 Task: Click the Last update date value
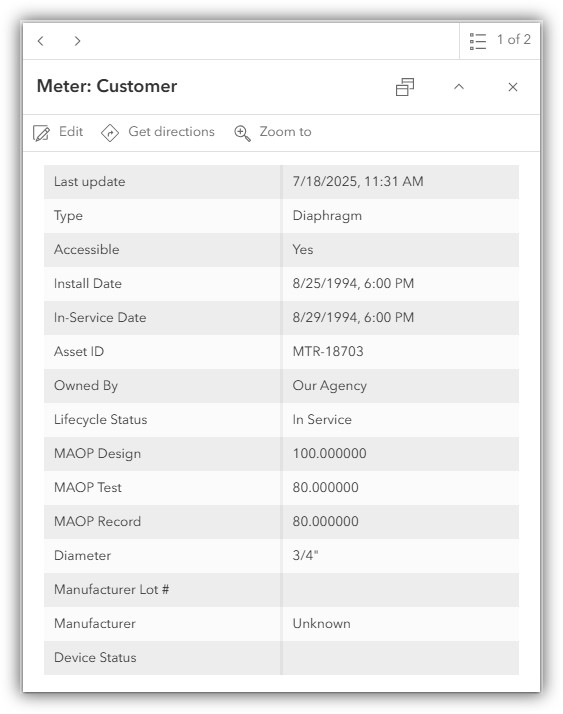(x=358, y=181)
